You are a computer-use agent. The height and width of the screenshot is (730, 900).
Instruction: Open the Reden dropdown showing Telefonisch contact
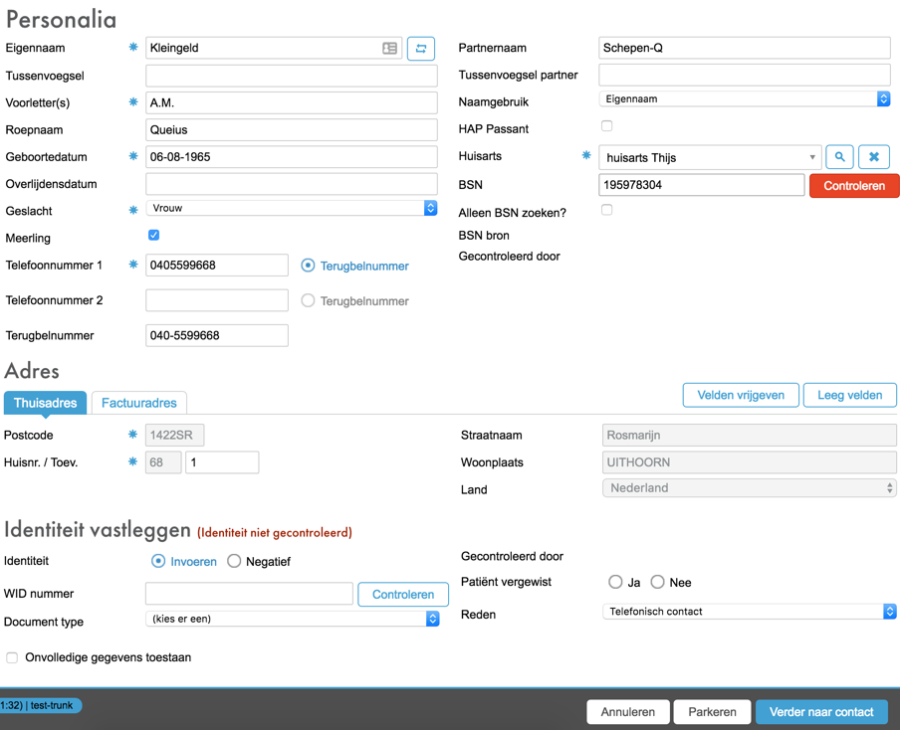(750, 611)
